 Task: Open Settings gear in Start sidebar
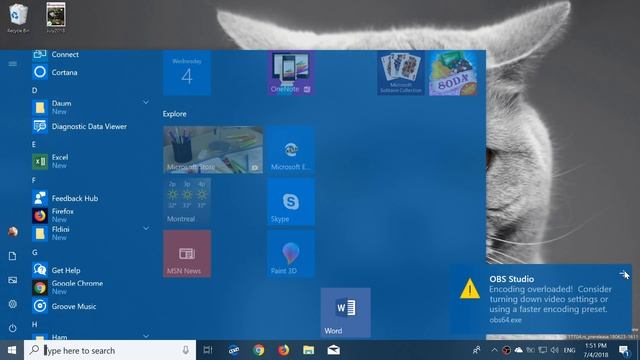click(x=12, y=304)
